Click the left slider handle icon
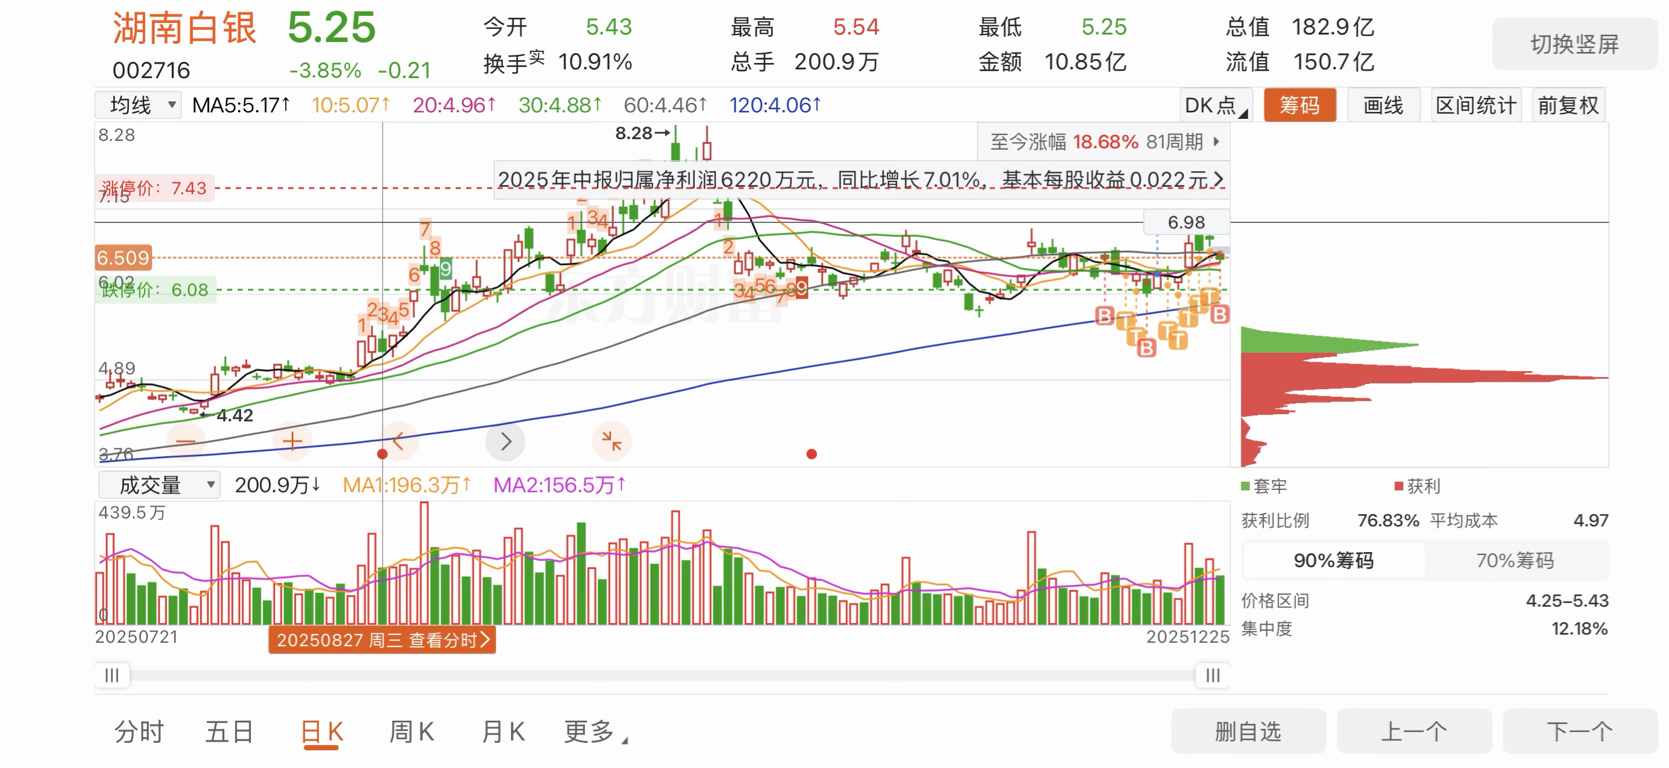 click(112, 675)
